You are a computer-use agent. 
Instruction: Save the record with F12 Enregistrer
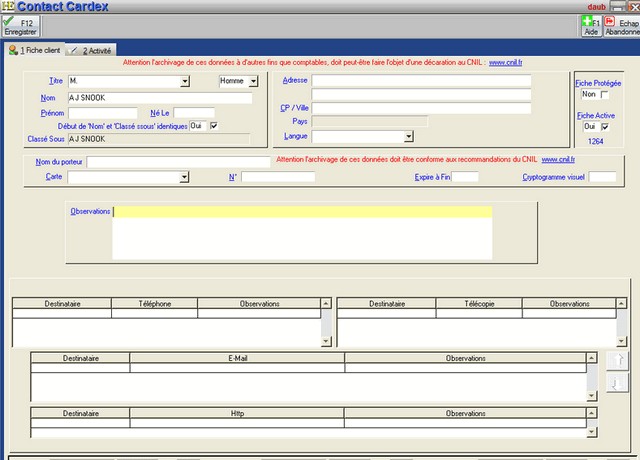tap(20, 26)
